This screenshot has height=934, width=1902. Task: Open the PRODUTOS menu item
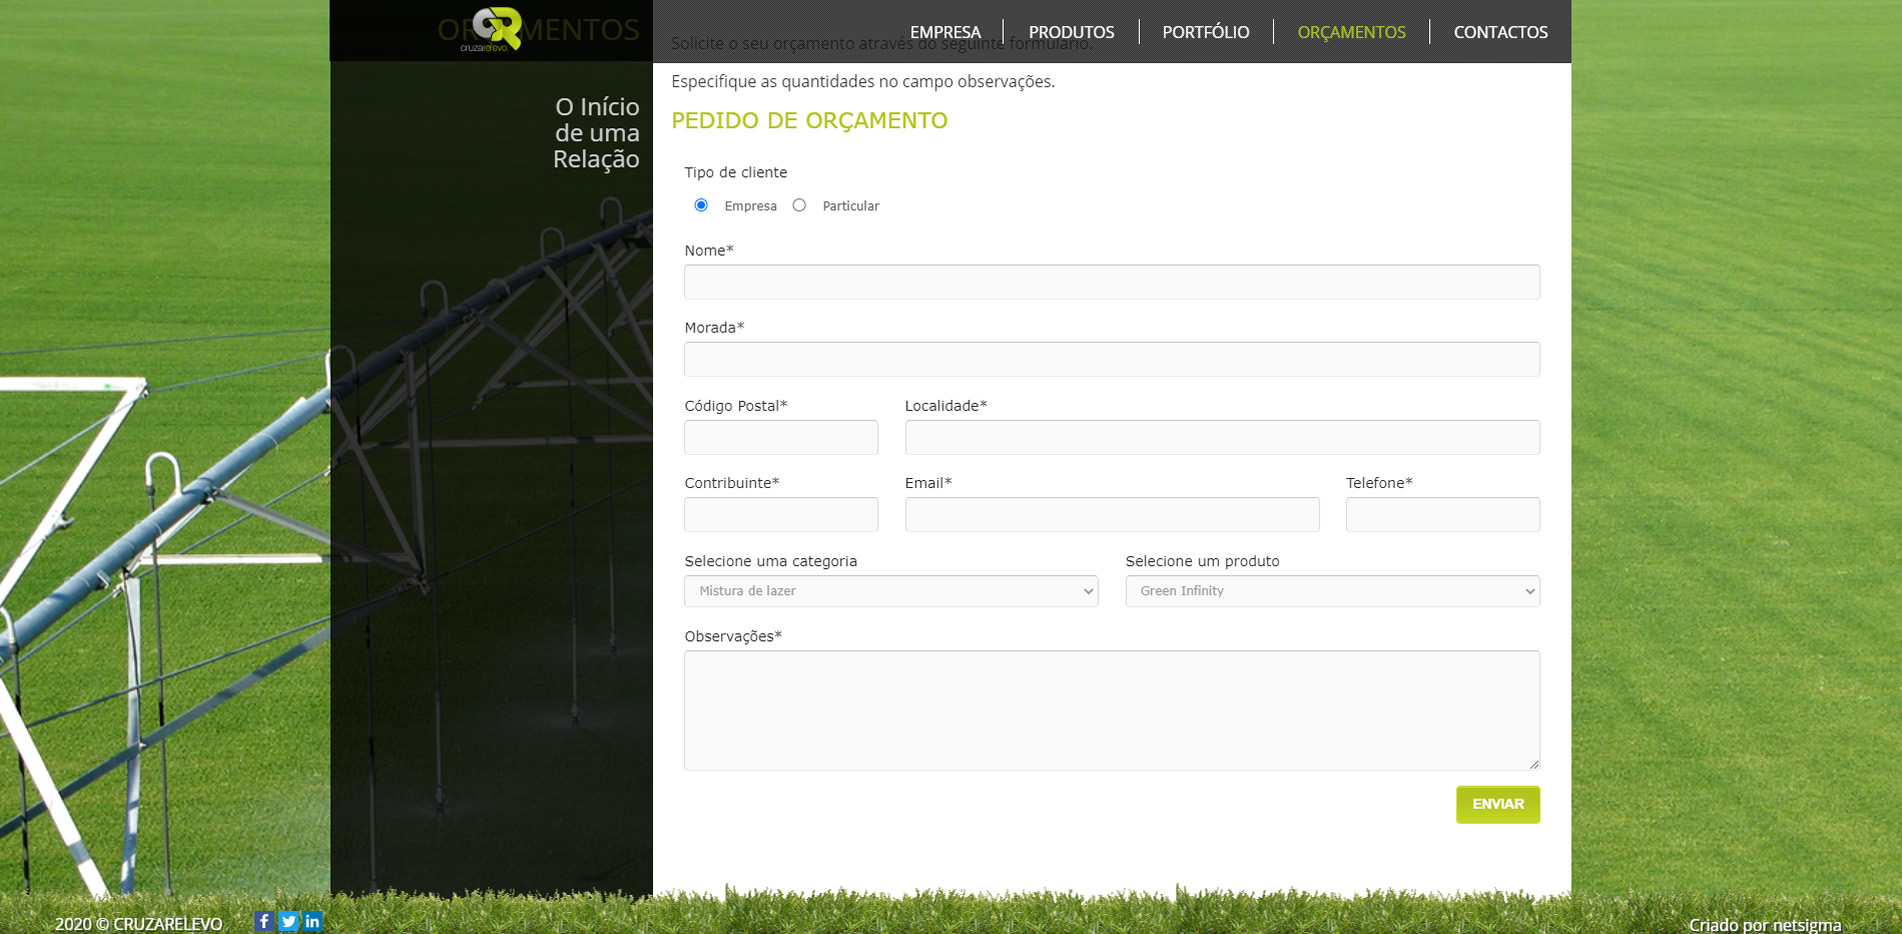click(1071, 32)
